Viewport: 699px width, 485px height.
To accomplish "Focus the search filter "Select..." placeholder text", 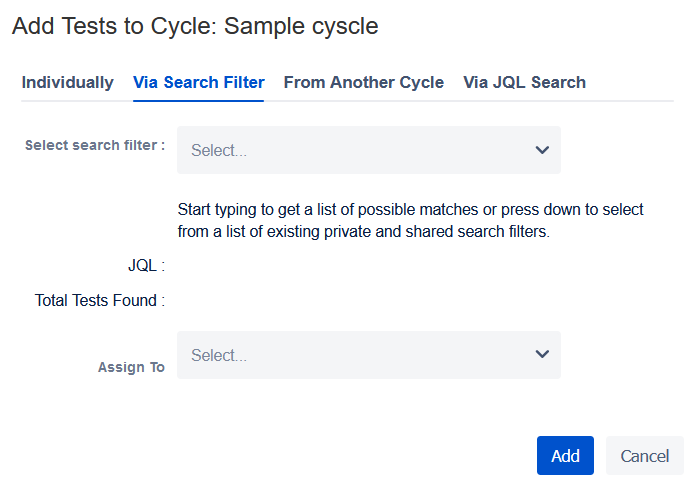I will (219, 151).
